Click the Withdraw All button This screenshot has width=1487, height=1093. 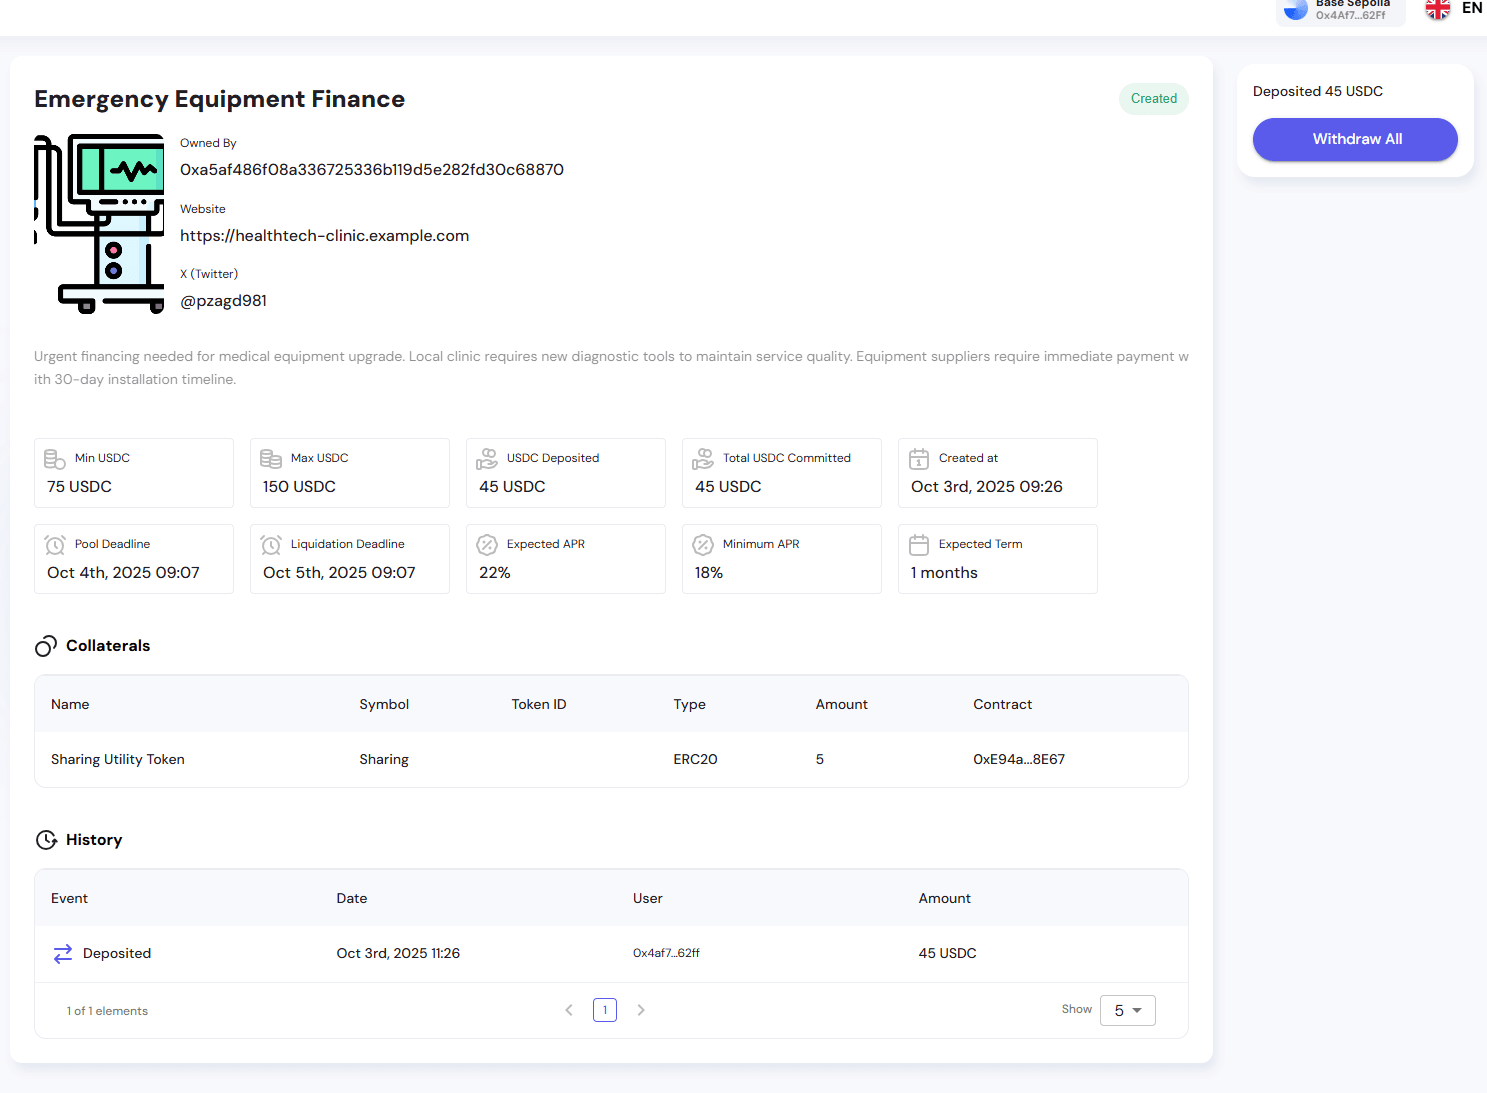click(x=1355, y=139)
